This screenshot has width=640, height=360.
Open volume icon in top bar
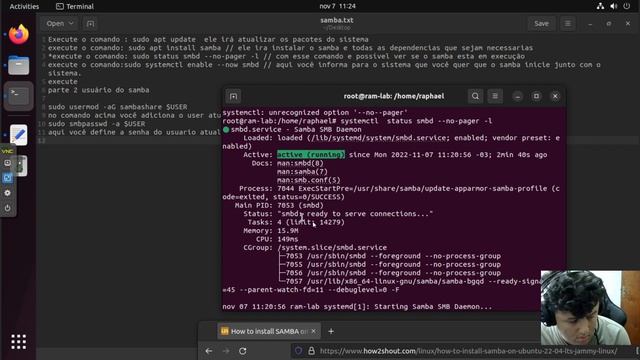coord(613,6)
